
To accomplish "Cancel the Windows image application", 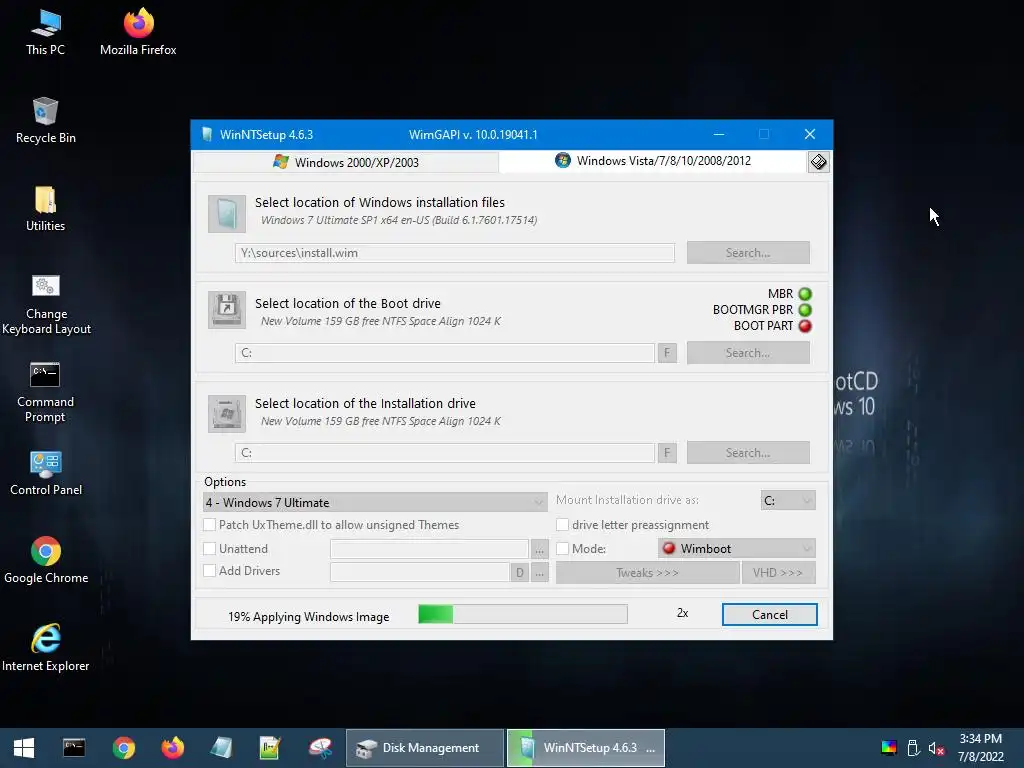I will pos(769,615).
